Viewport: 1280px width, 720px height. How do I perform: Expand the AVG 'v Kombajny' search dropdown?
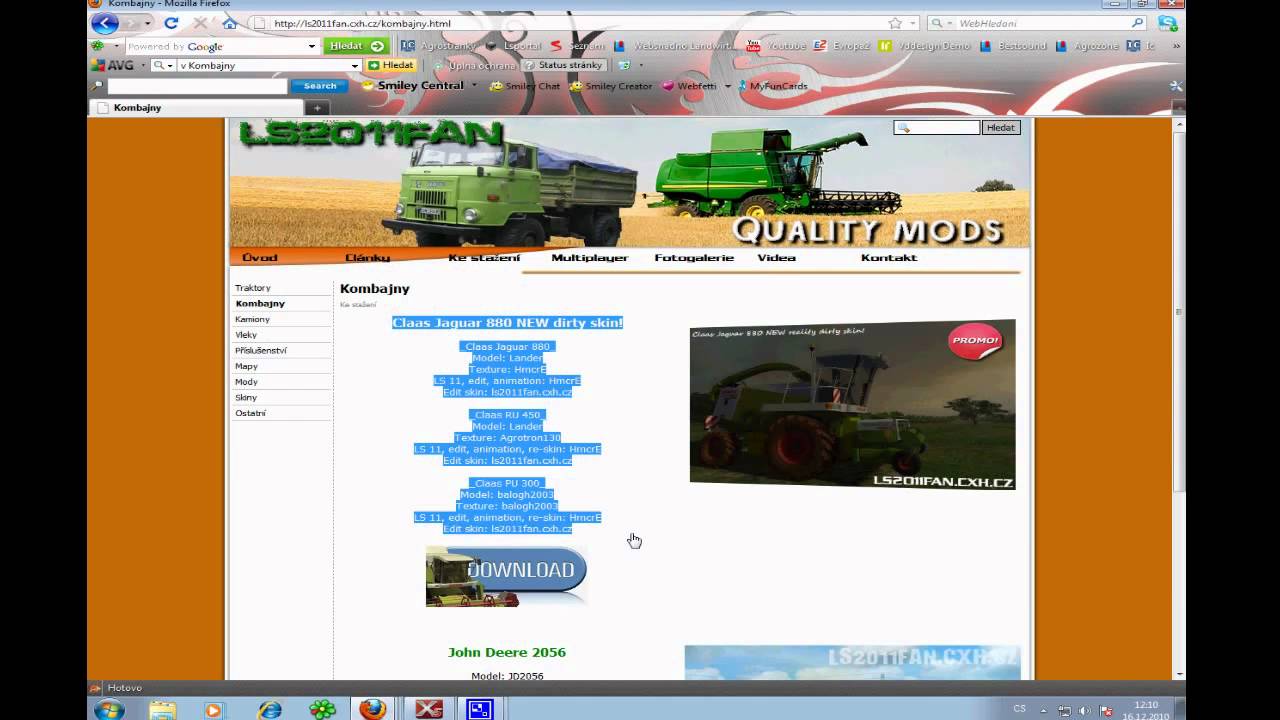354,65
